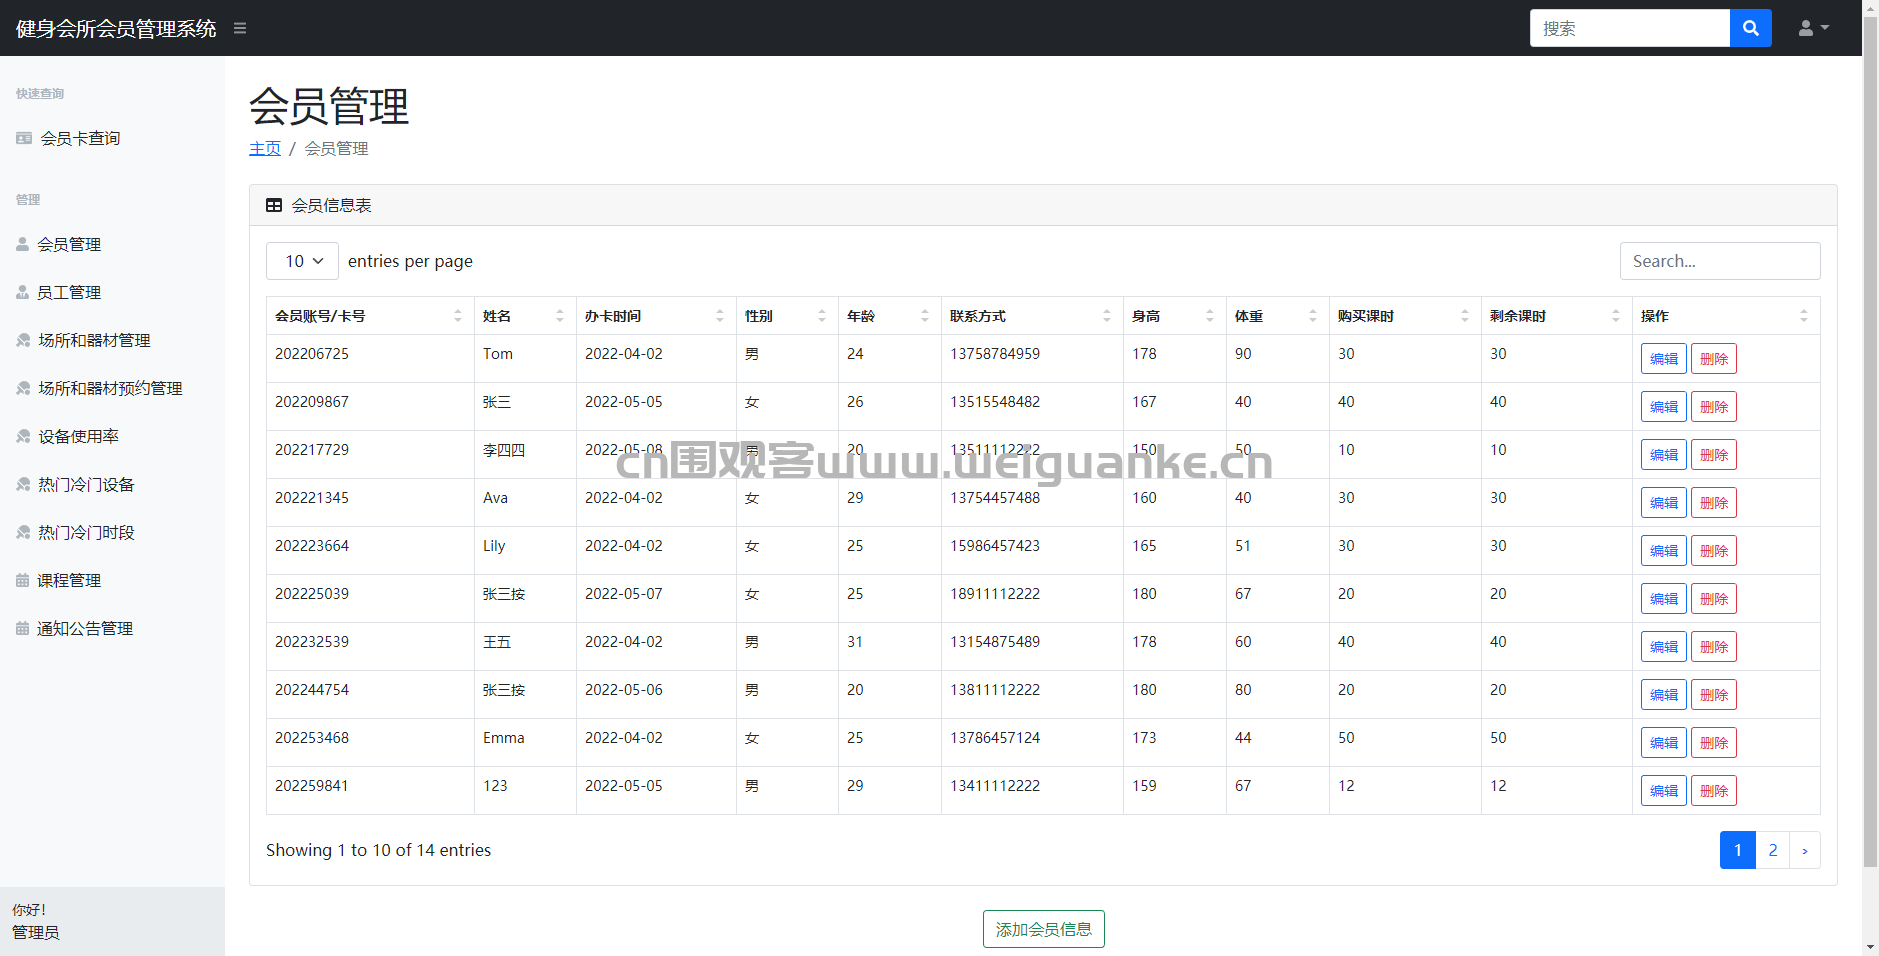Click the 通知公告管理 menu item
Viewport: 1879px width, 956px height.
coord(85,628)
